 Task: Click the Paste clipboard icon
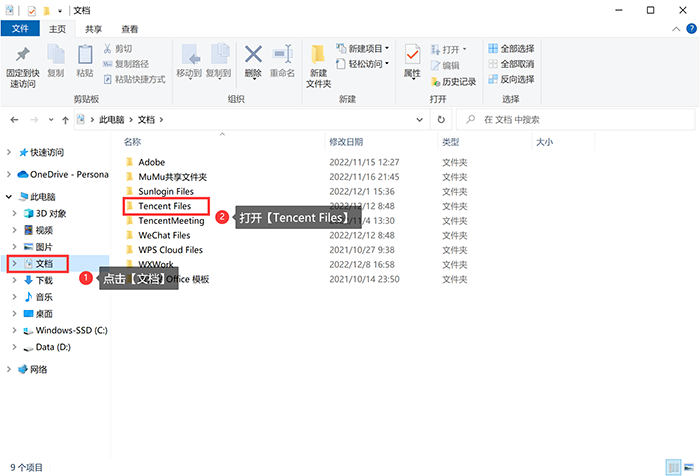pos(85,55)
